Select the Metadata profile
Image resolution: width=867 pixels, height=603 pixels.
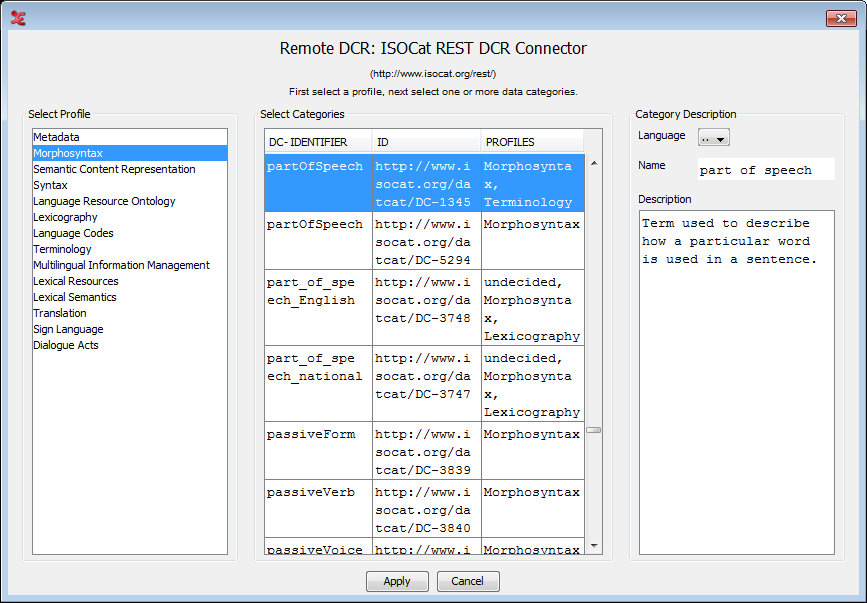point(129,137)
